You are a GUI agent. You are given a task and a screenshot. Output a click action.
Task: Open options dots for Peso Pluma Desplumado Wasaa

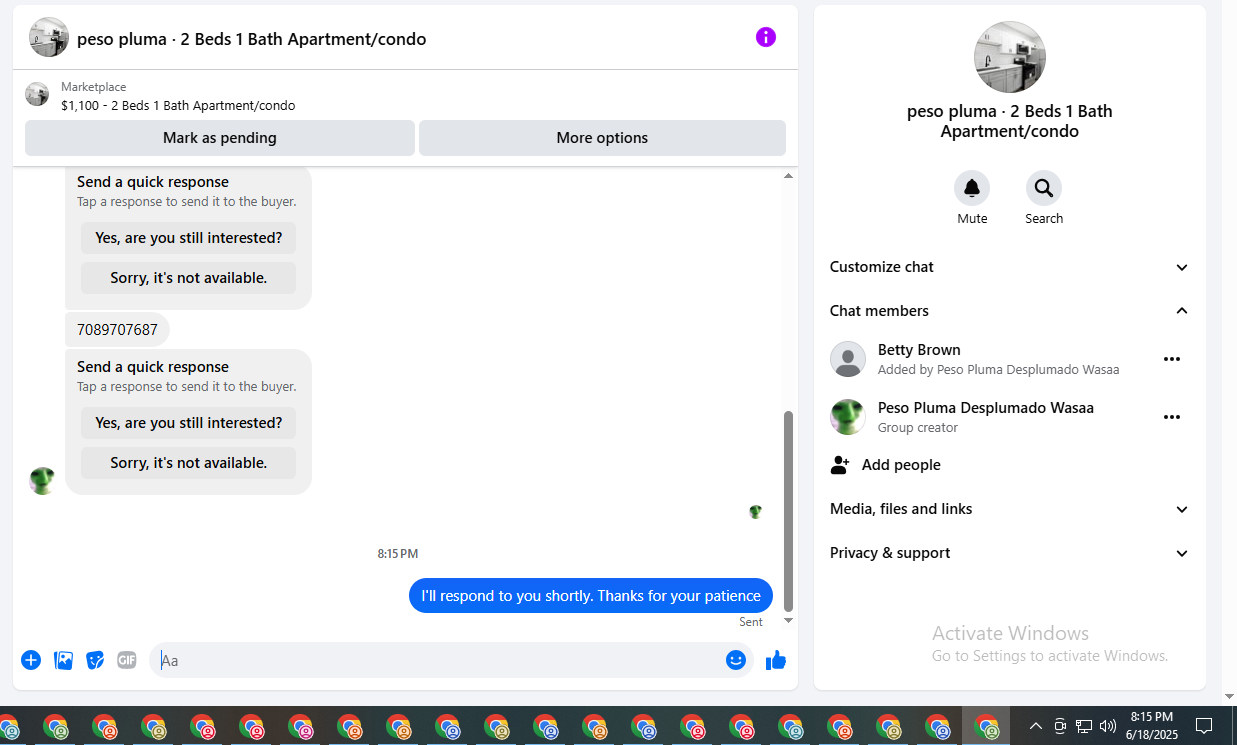[x=1172, y=417]
